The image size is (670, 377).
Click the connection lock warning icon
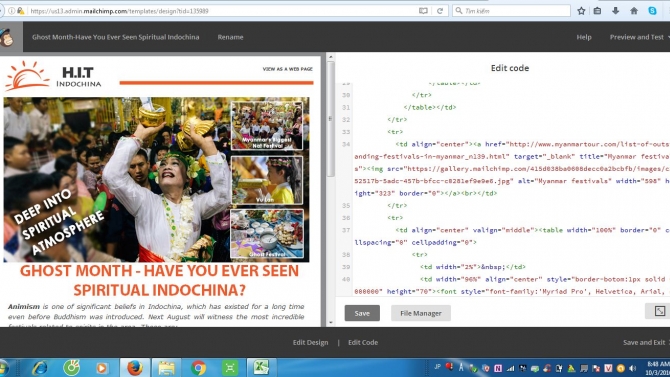(x=21, y=11)
